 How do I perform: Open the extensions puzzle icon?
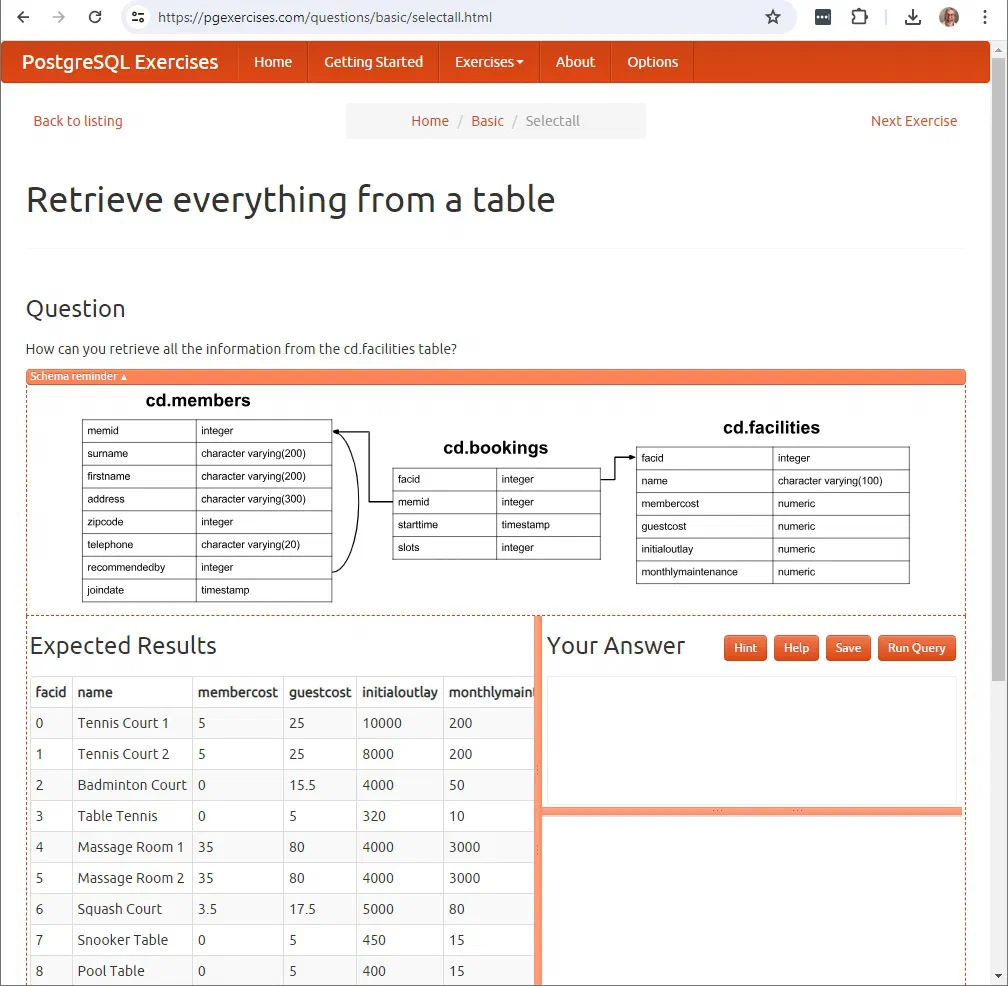[859, 17]
